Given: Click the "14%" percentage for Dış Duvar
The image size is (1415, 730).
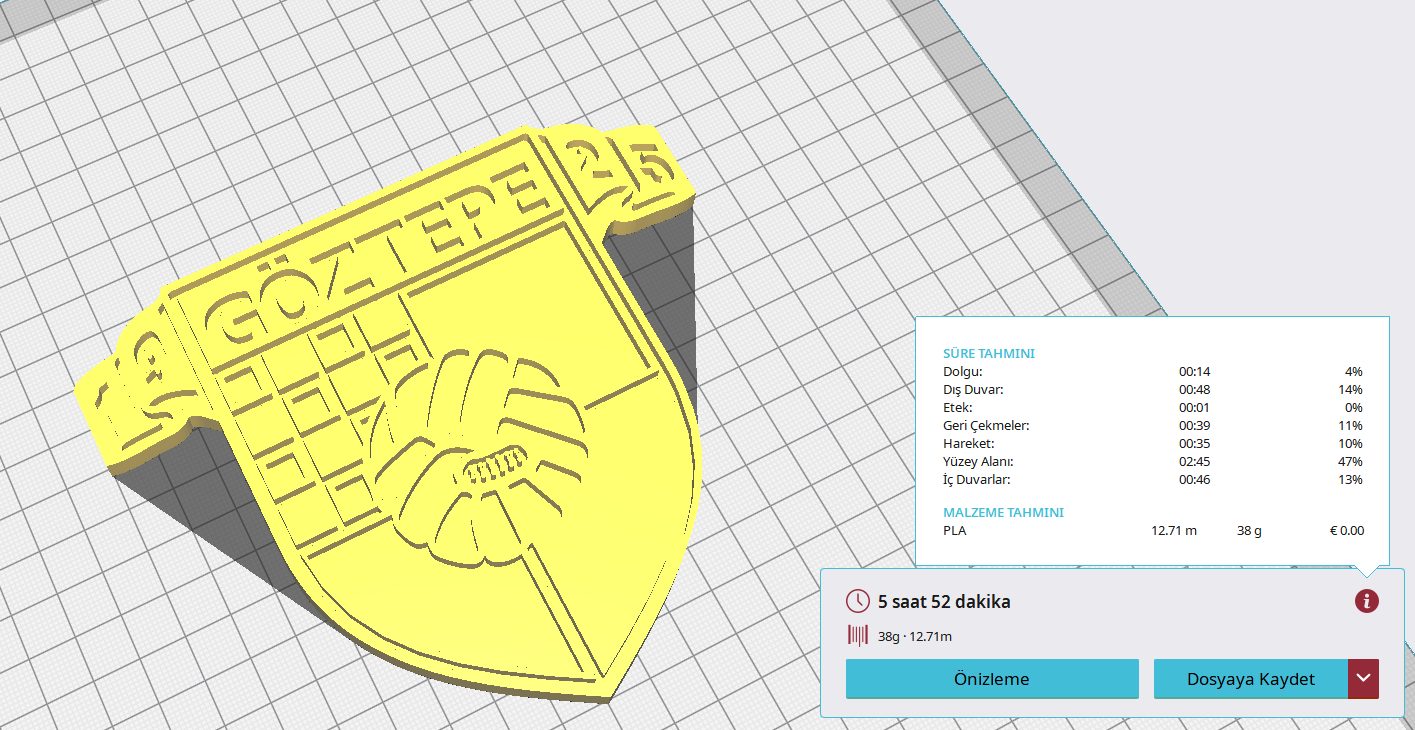Looking at the screenshot, I should [x=1351, y=390].
